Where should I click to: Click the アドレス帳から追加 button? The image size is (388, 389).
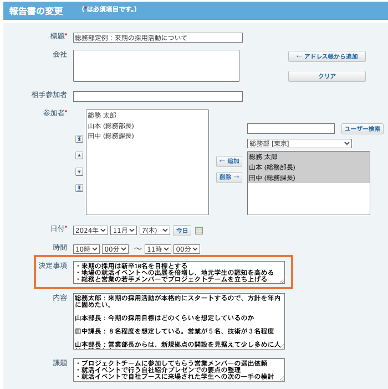327,56
